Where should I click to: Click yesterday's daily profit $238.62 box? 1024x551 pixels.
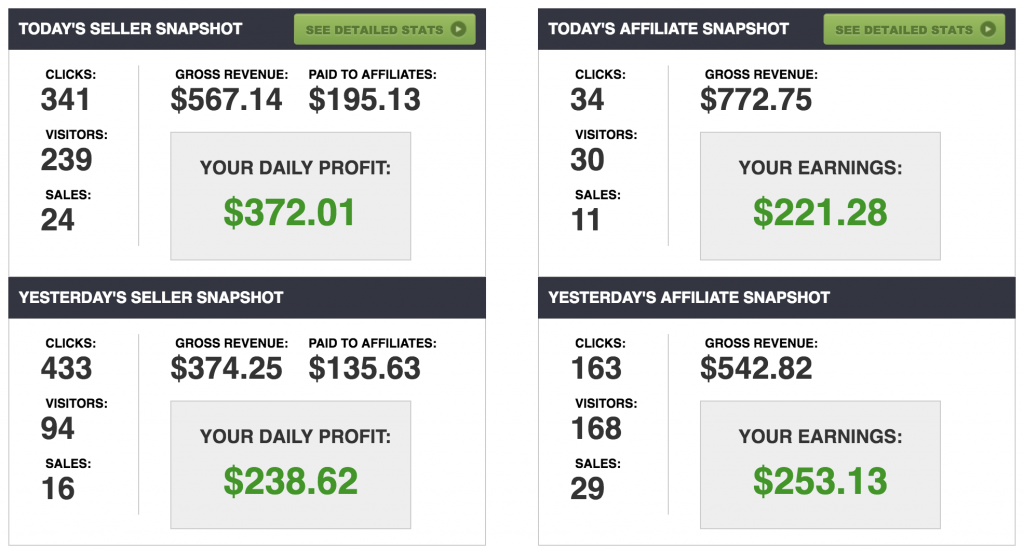[x=291, y=465]
